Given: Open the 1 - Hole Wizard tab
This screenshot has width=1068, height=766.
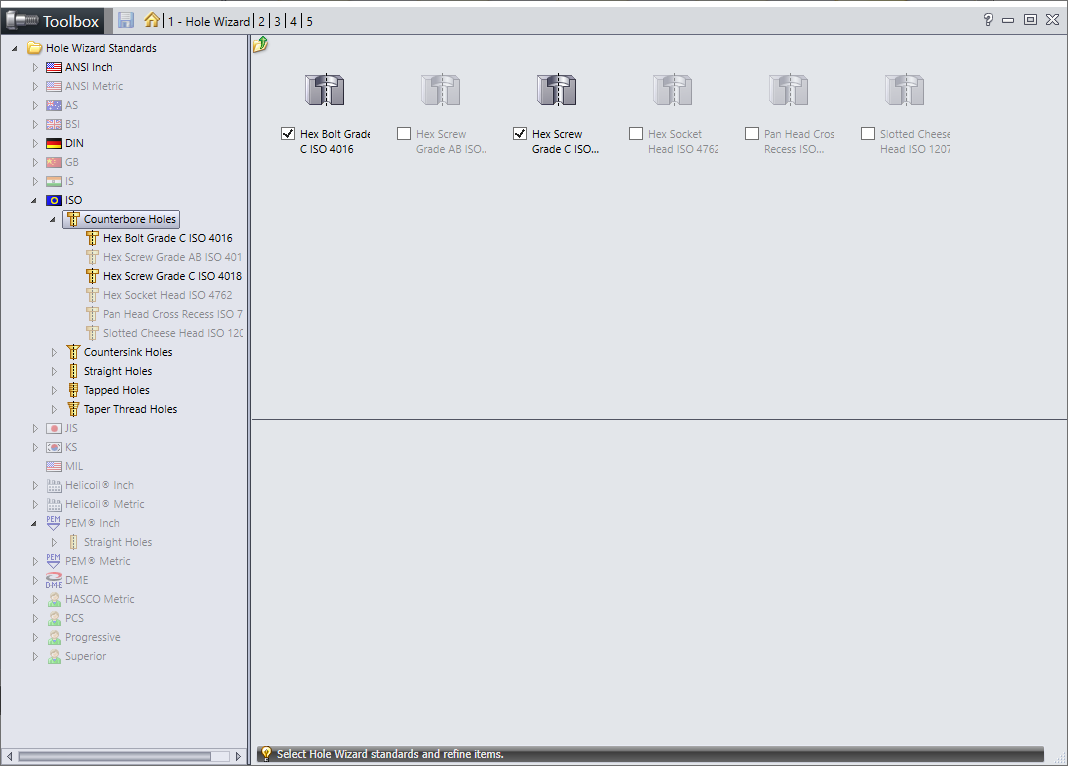Looking at the screenshot, I should click(x=209, y=22).
